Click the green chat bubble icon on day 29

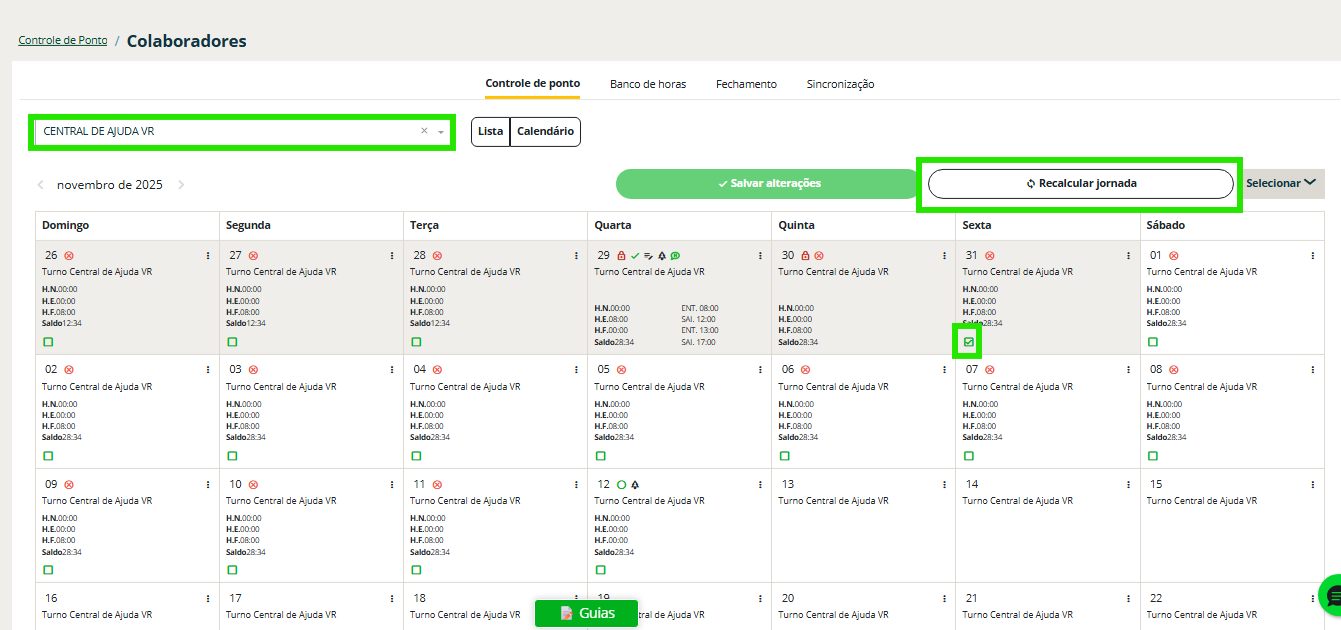click(675, 256)
